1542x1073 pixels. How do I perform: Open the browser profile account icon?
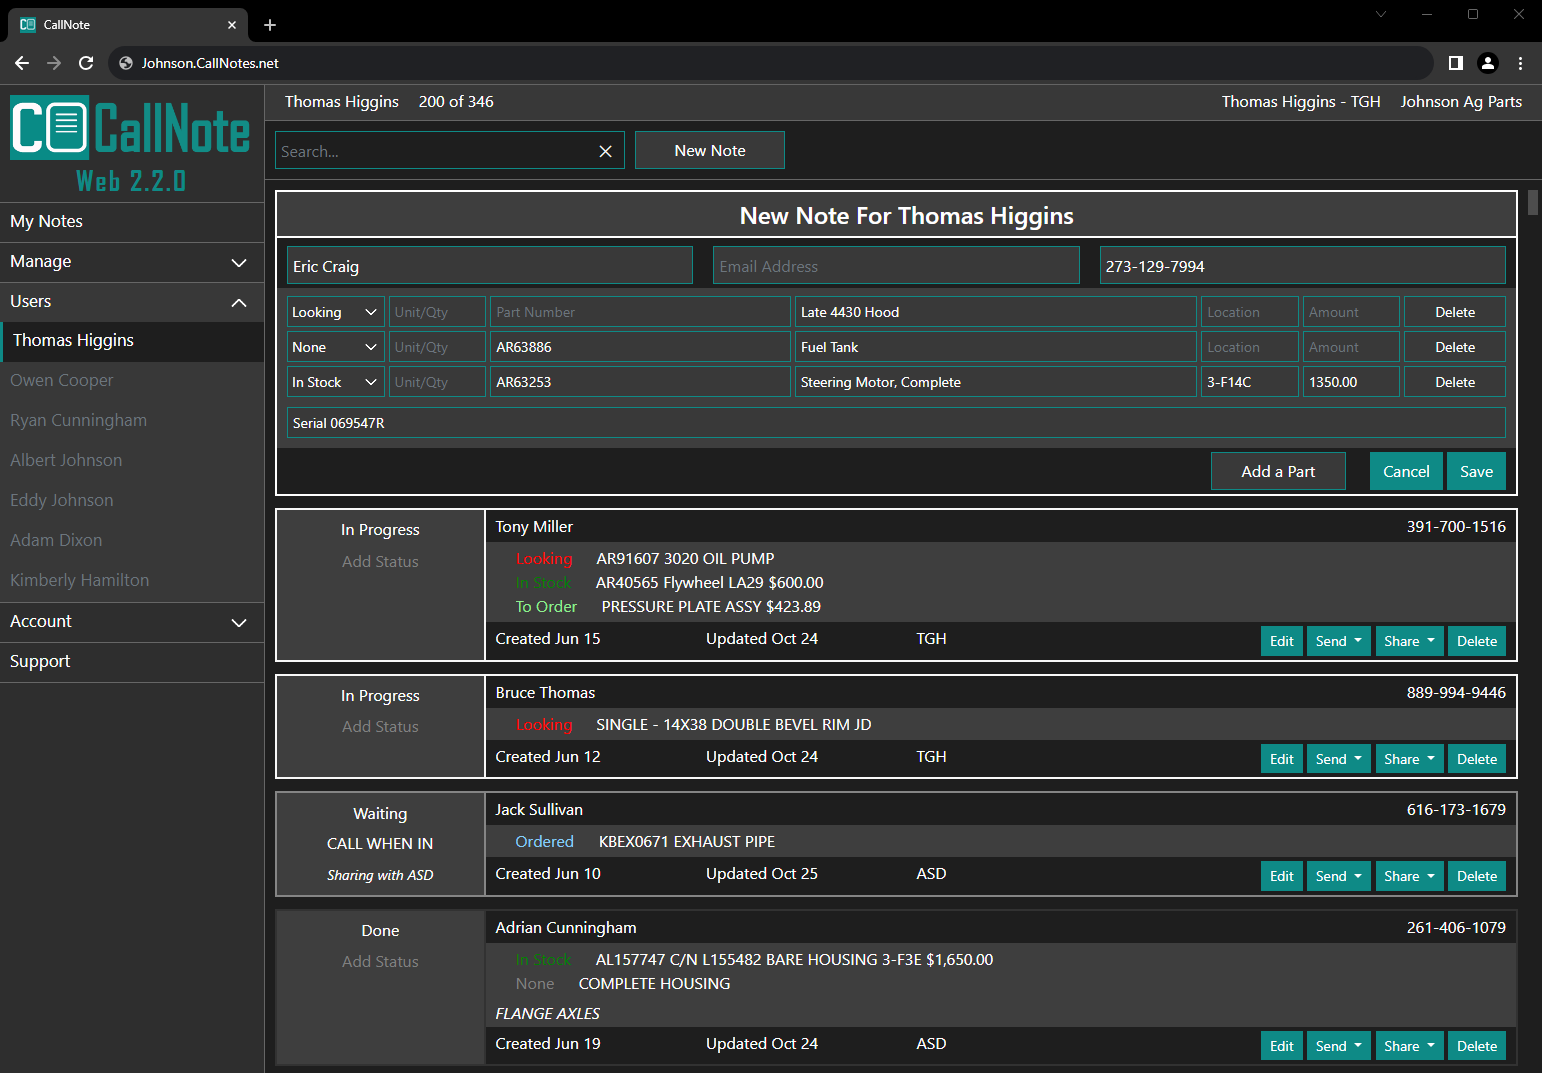point(1488,62)
